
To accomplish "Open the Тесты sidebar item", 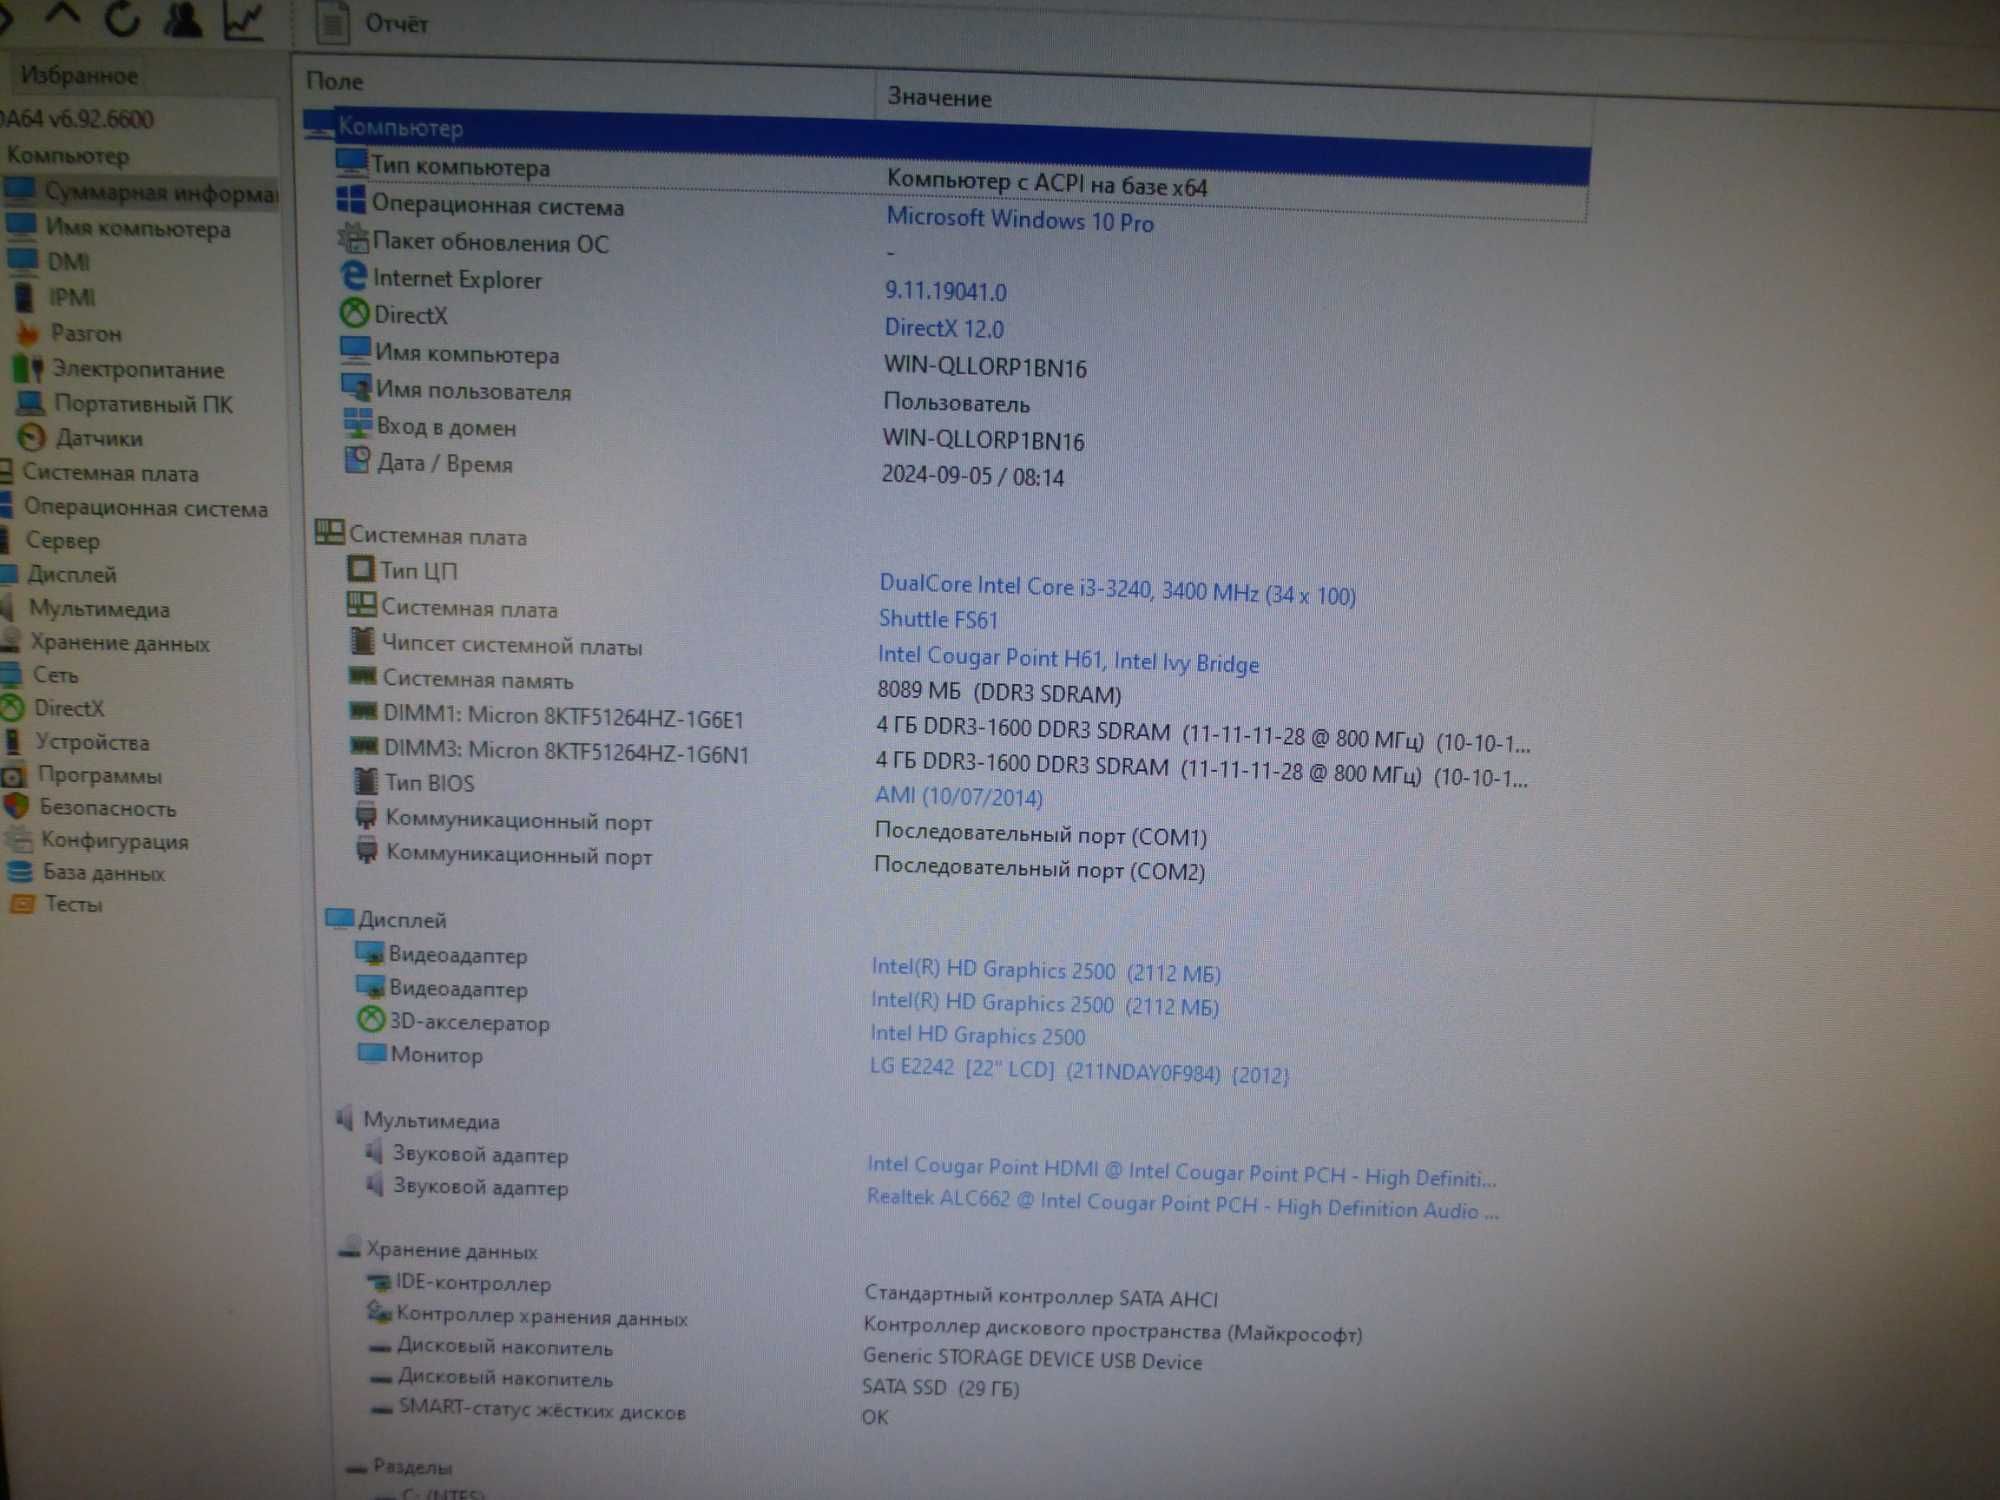I will tap(73, 904).
